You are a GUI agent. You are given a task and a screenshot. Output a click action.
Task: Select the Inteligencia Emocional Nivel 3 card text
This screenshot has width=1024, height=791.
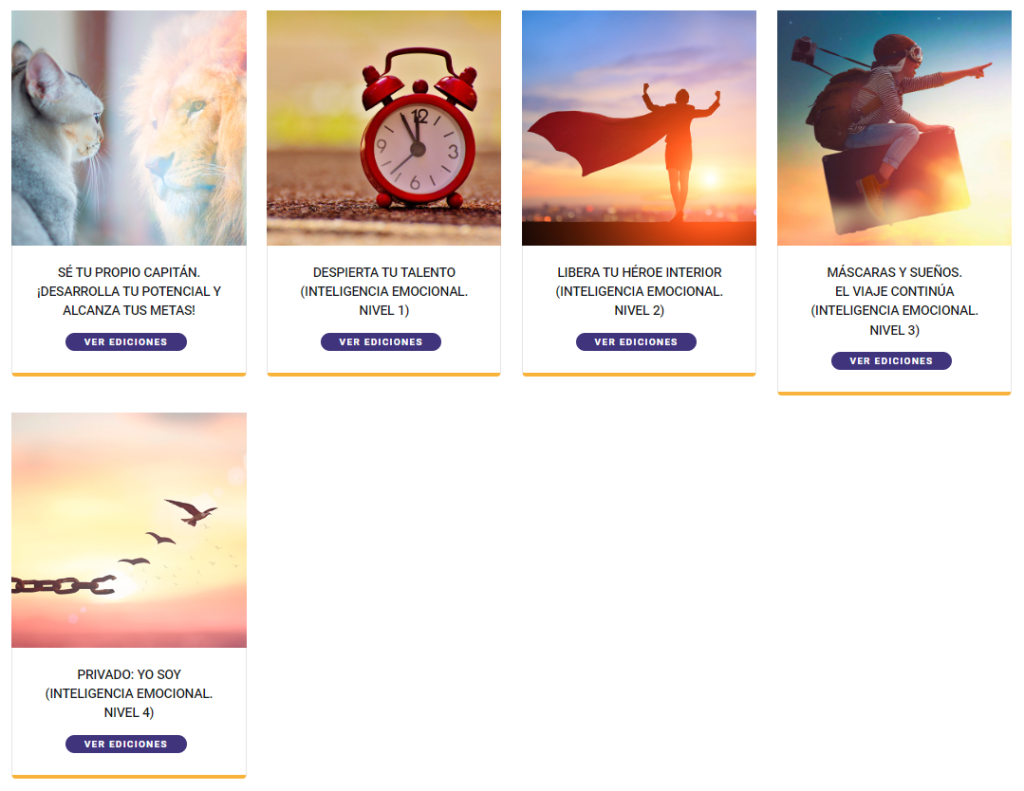(894, 320)
